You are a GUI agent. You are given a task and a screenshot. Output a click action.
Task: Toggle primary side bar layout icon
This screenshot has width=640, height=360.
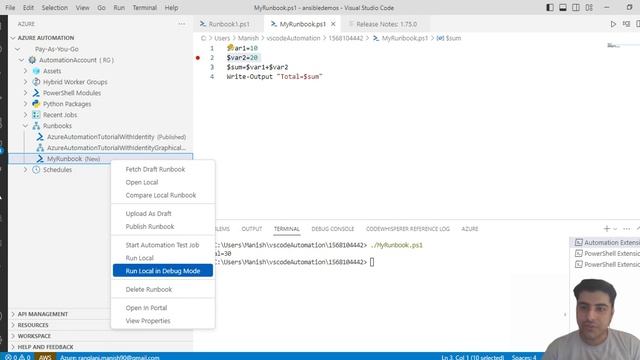point(550,8)
